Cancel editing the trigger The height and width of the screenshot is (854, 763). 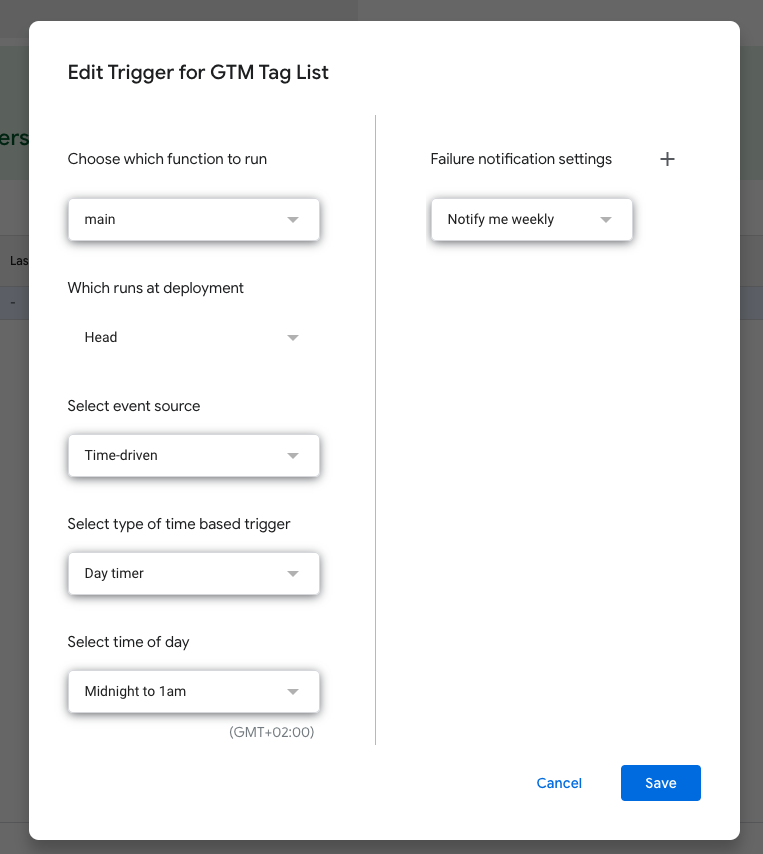(x=559, y=783)
